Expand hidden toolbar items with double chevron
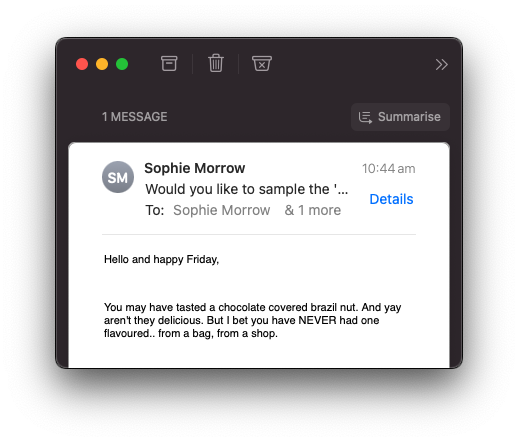 (441, 64)
